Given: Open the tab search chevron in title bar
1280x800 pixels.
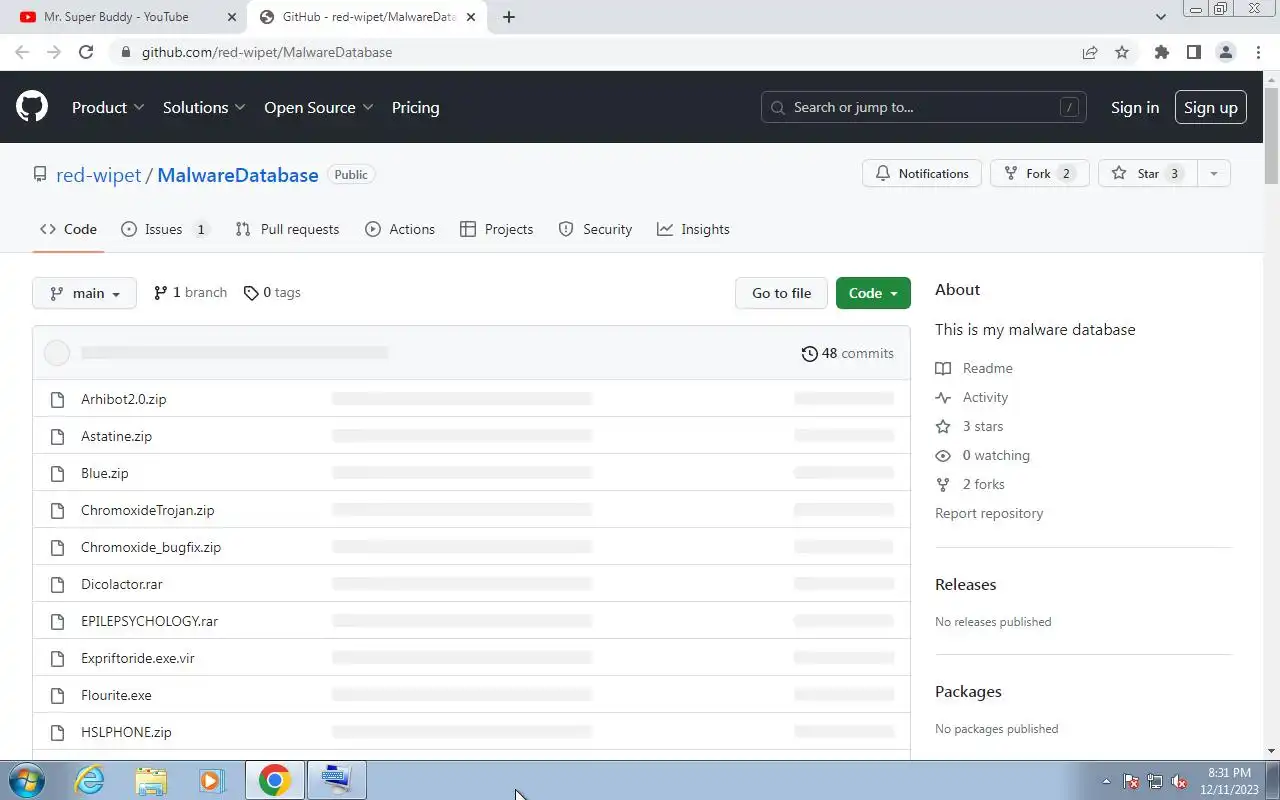Looking at the screenshot, I should coord(1160,17).
